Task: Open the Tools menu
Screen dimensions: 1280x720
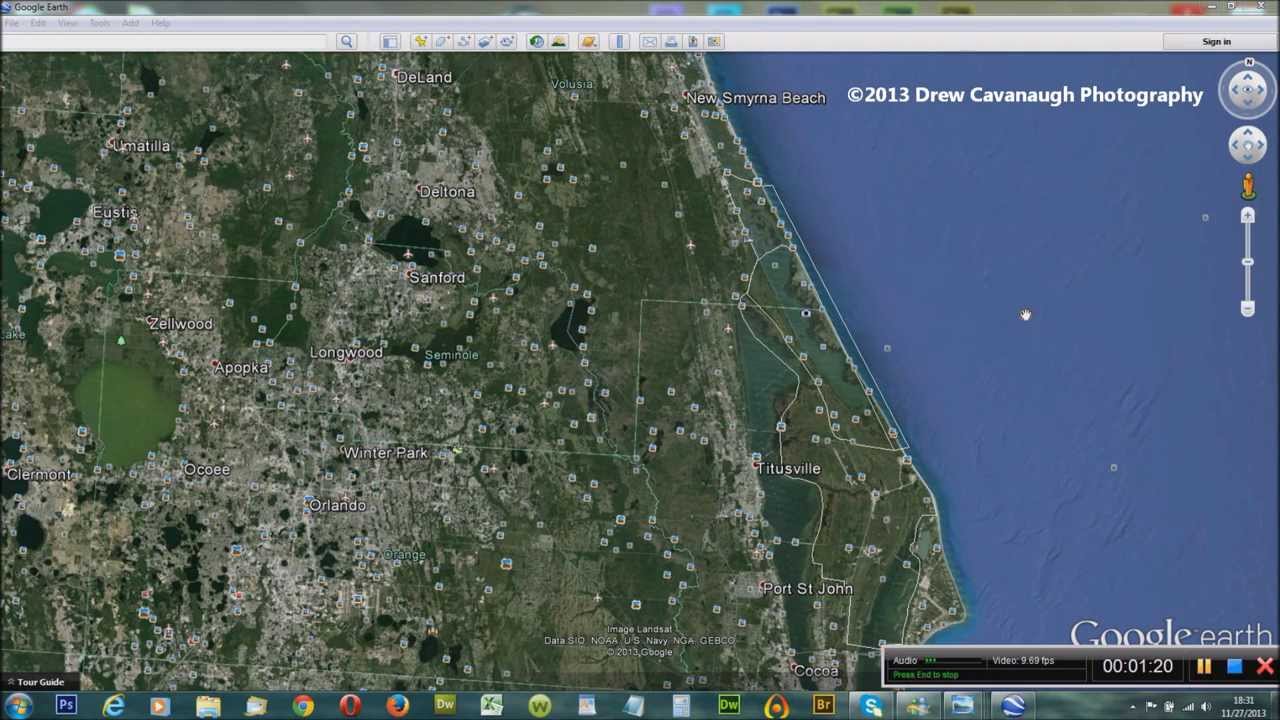Action: click(100, 23)
